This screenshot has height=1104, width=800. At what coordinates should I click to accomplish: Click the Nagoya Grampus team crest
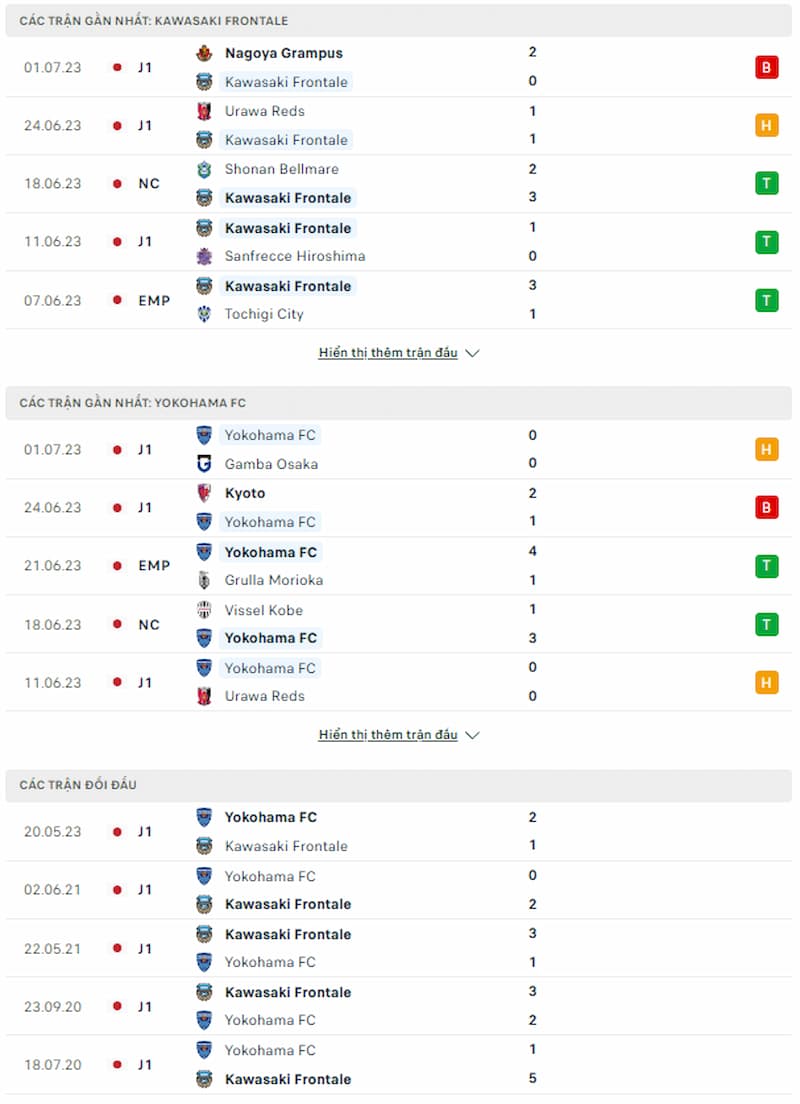click(204, 53)
